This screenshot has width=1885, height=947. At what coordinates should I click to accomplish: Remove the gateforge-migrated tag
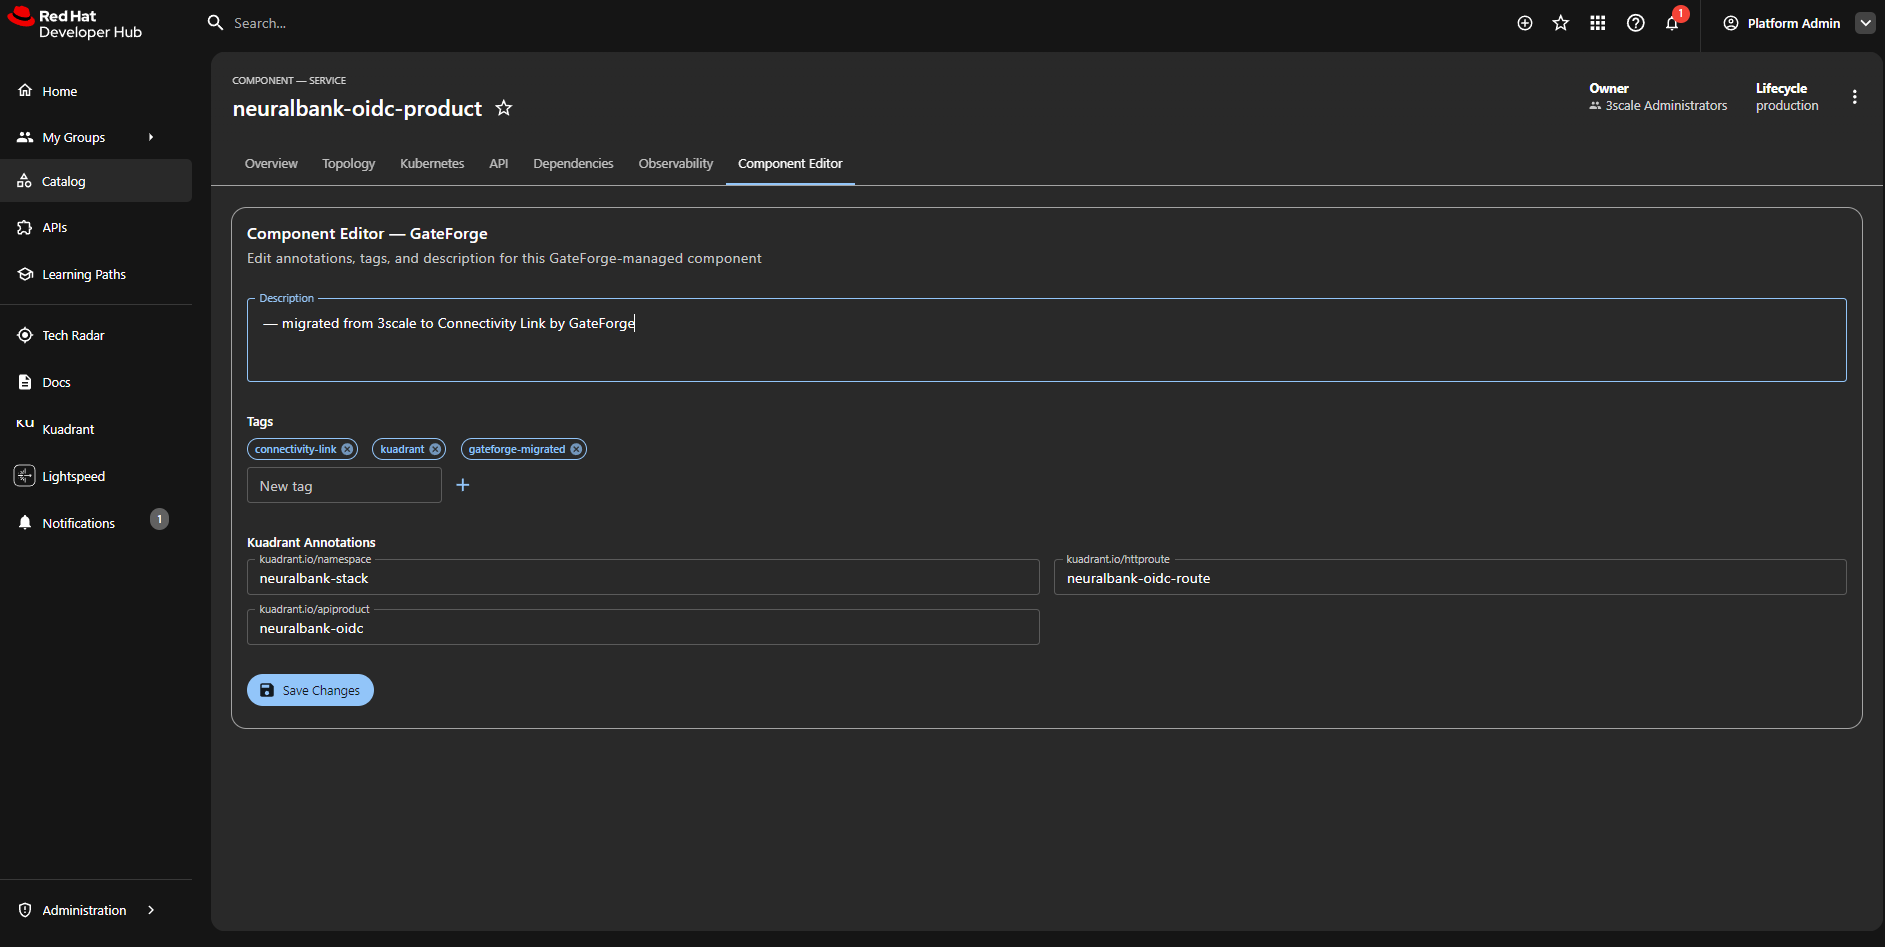[576, 449]
